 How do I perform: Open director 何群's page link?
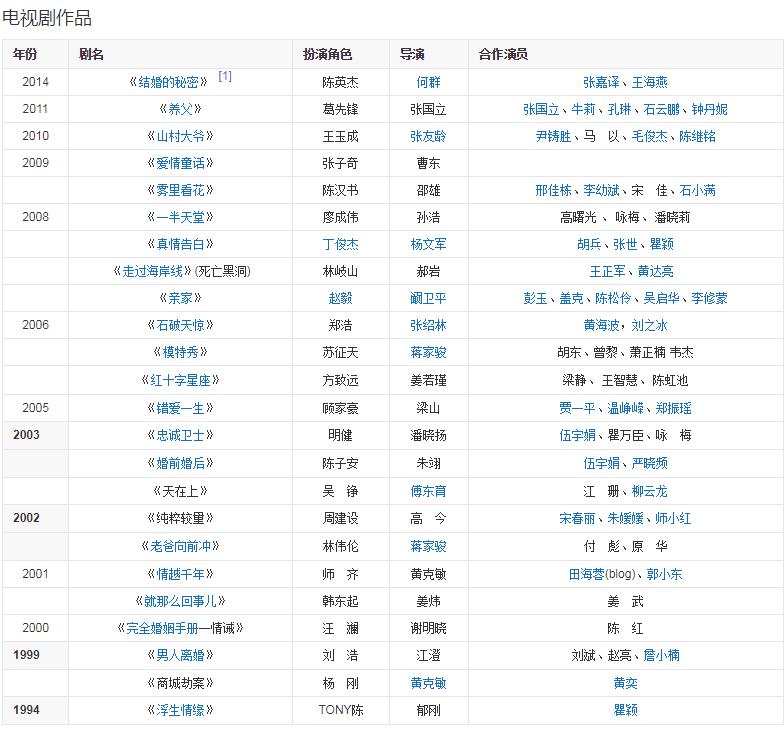(428, 82)
